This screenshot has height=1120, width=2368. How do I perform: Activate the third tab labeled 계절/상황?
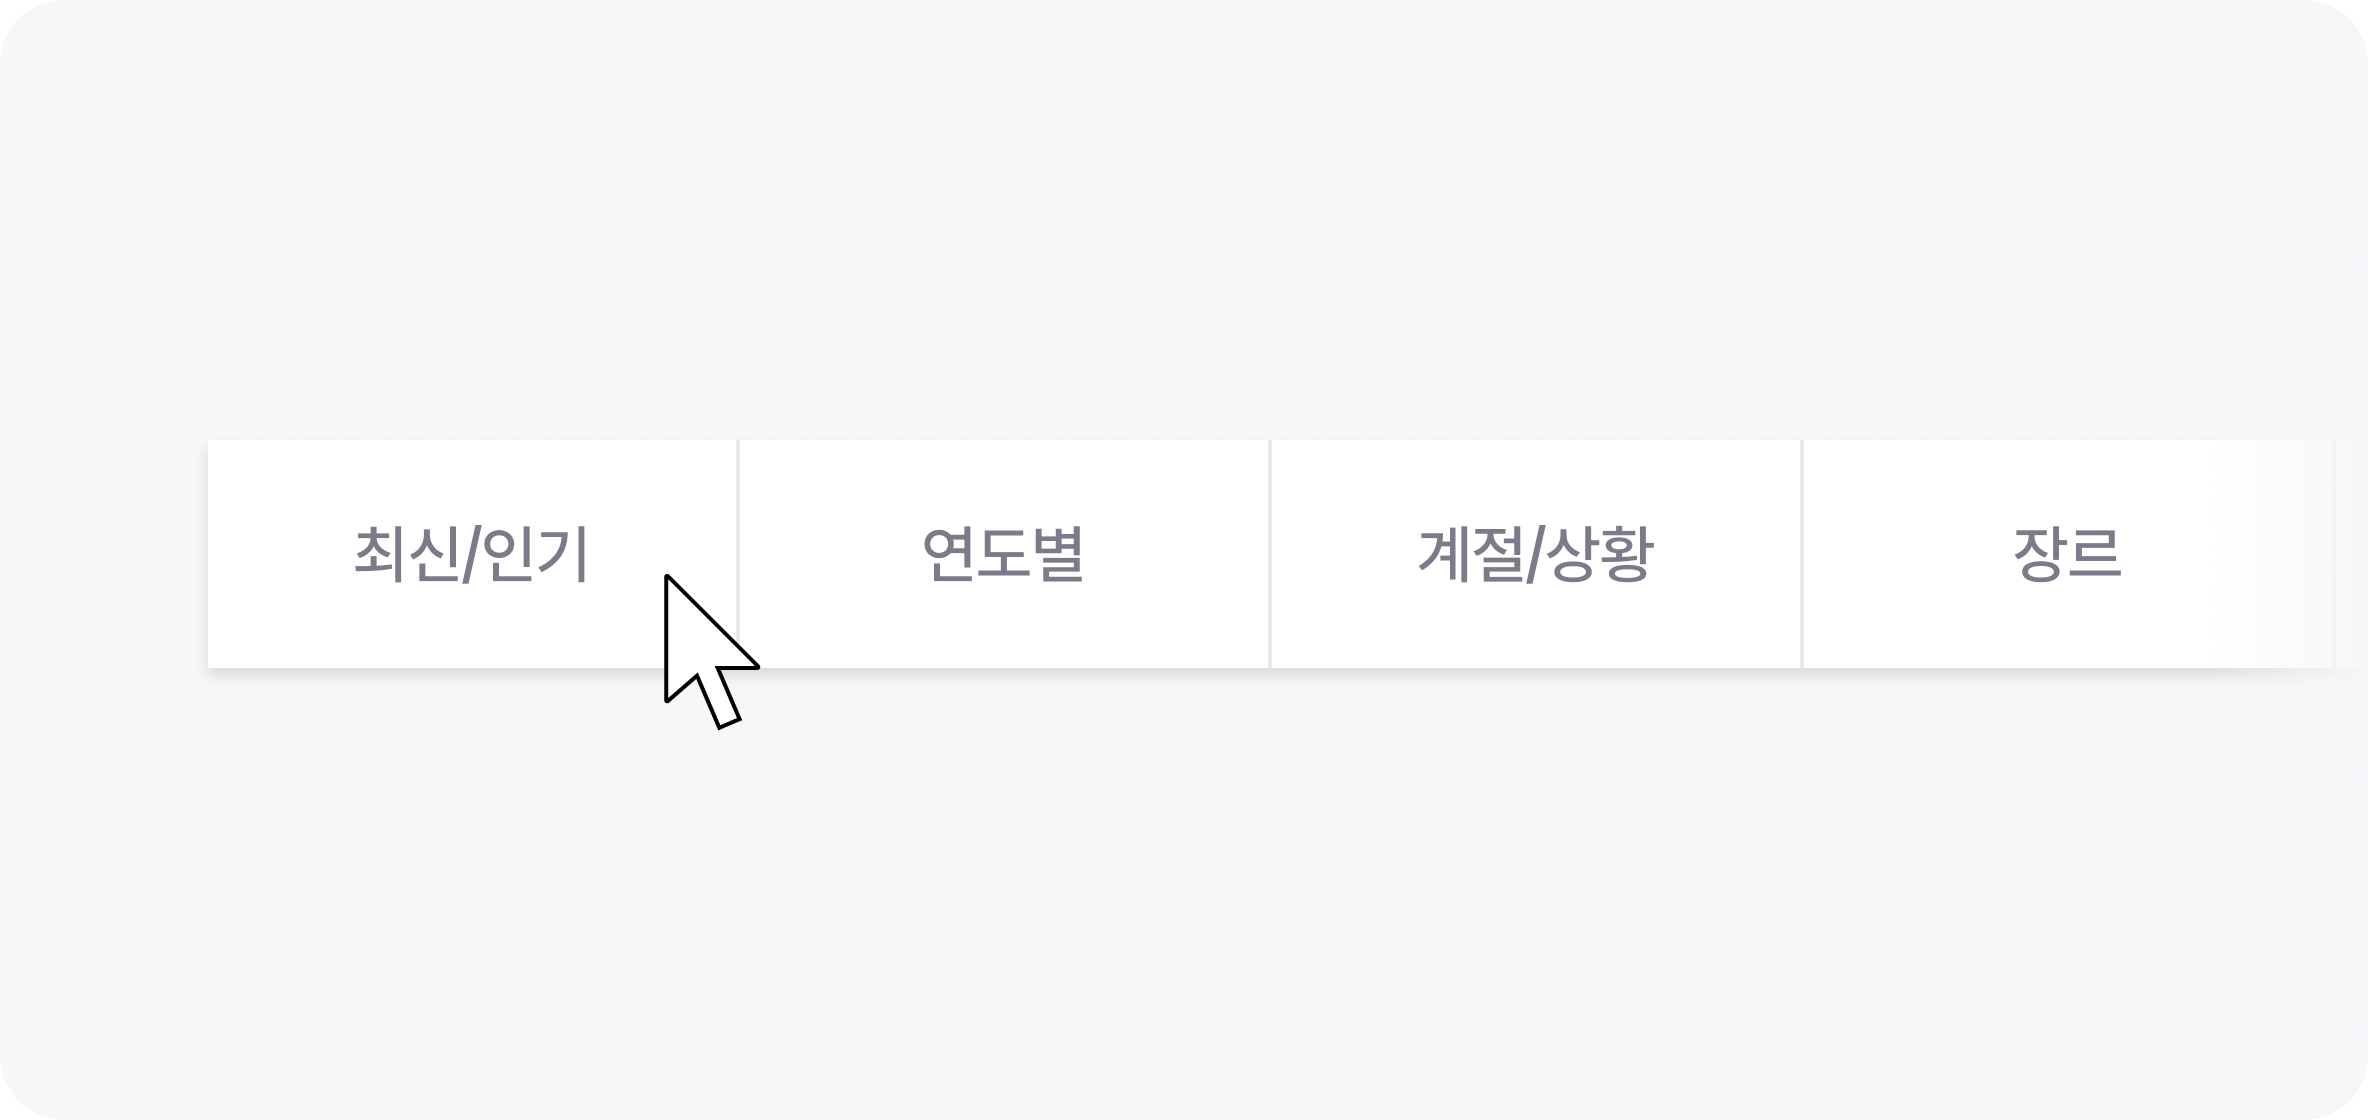click(1535, 554)
